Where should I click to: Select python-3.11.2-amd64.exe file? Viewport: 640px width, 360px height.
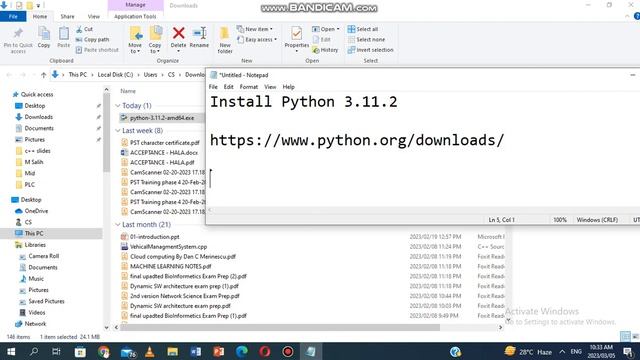click(162, 118)
